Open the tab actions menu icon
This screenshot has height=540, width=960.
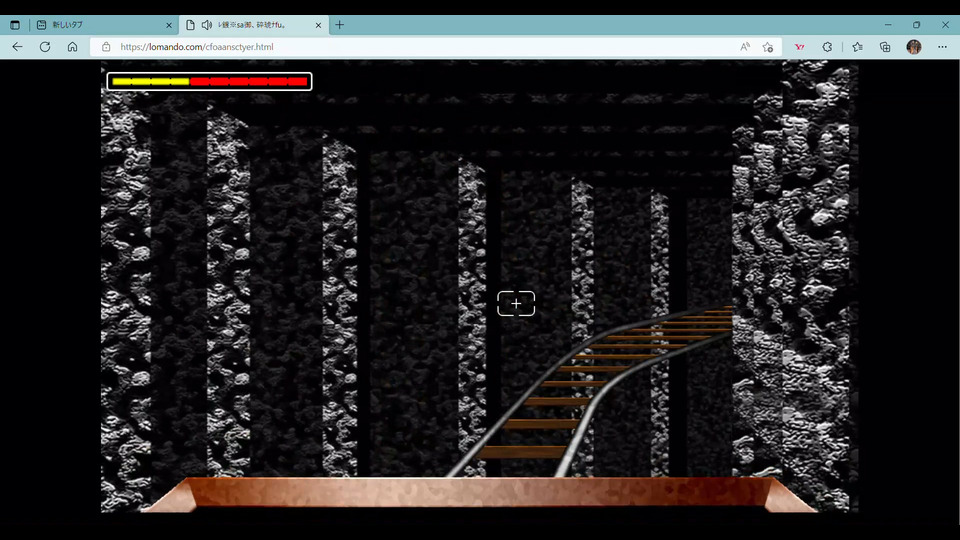tap(15, 25)
